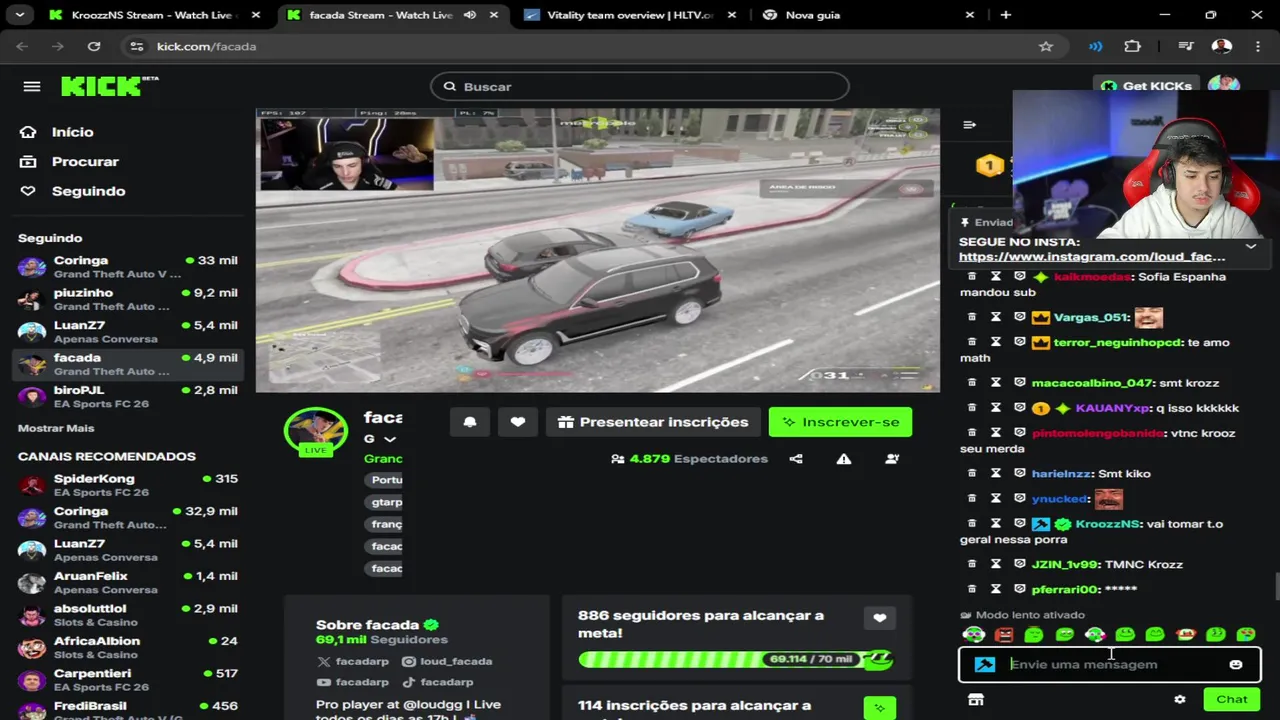Share the stream via the share icon
Image resolution: width=1280 pixels, height=720 pixels.
click(796, 459)
